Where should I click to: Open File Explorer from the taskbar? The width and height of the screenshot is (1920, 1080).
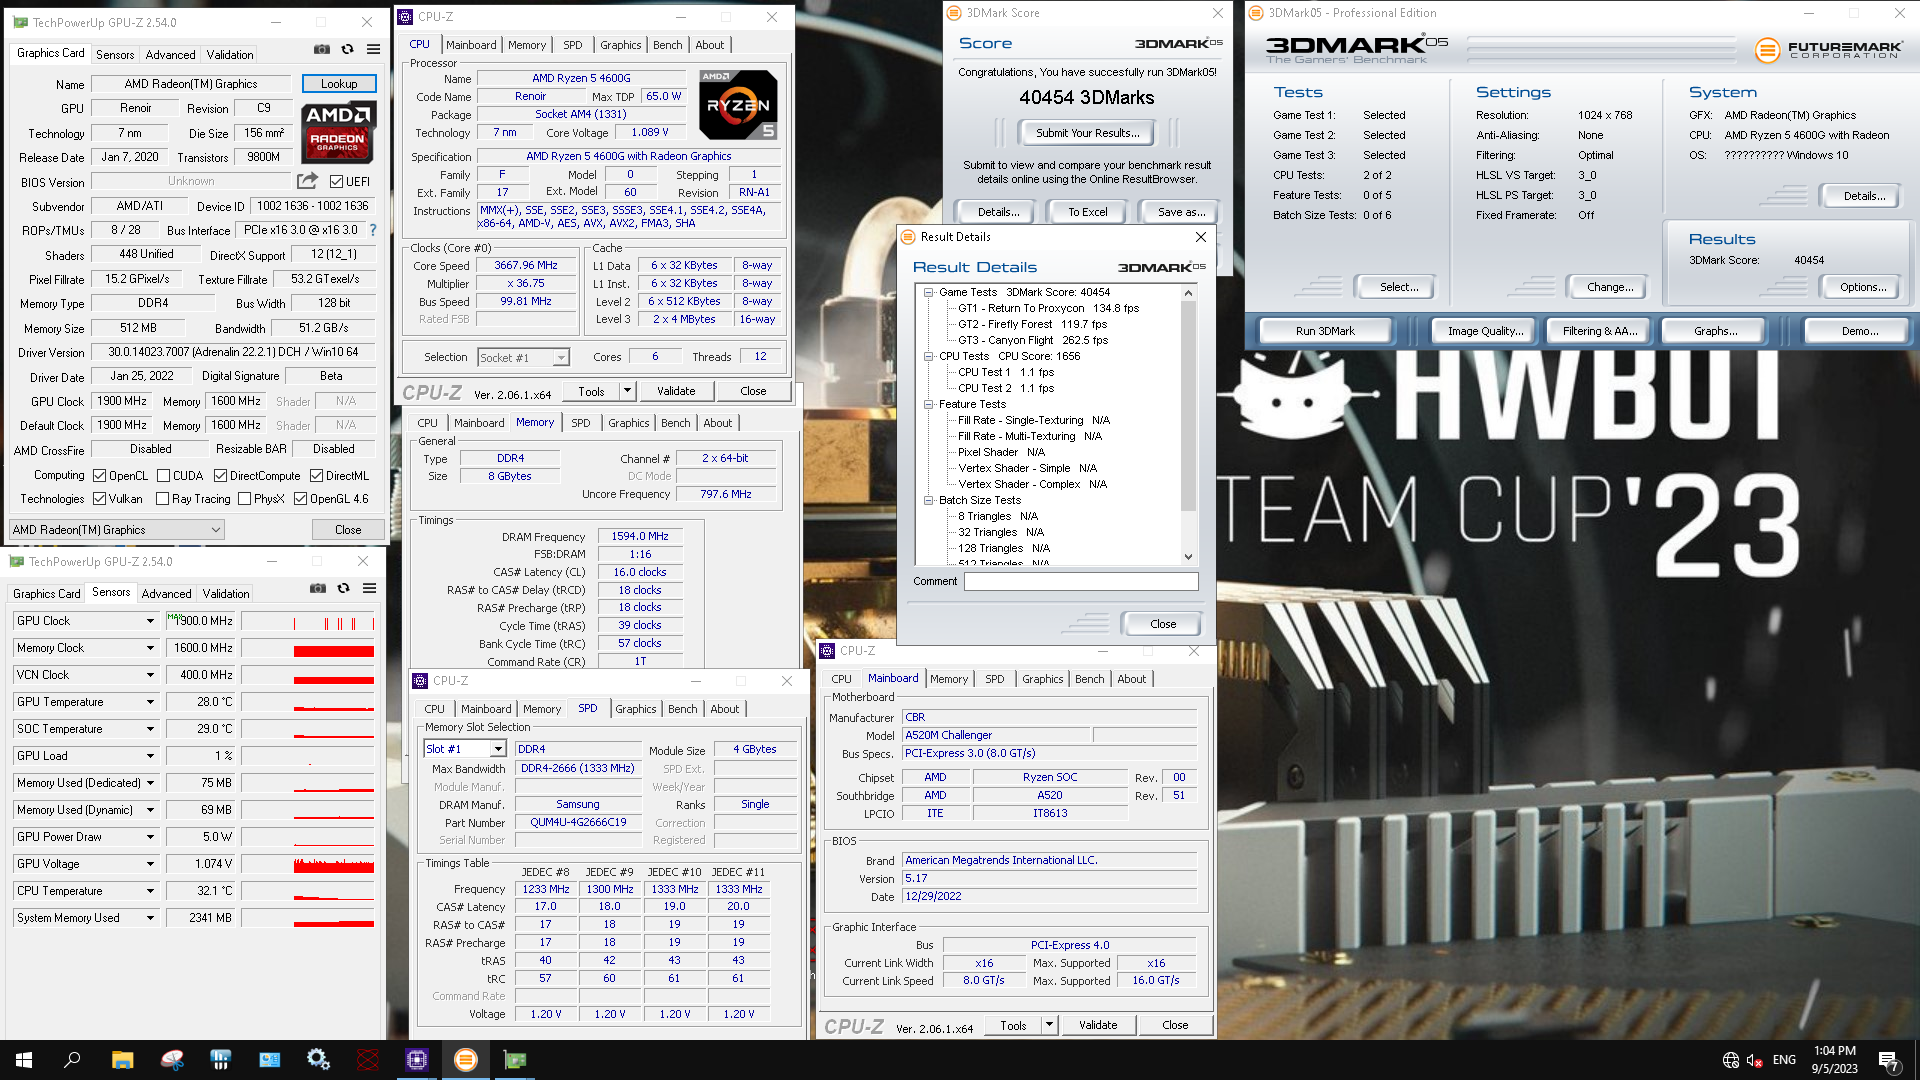pos(122,1060)
